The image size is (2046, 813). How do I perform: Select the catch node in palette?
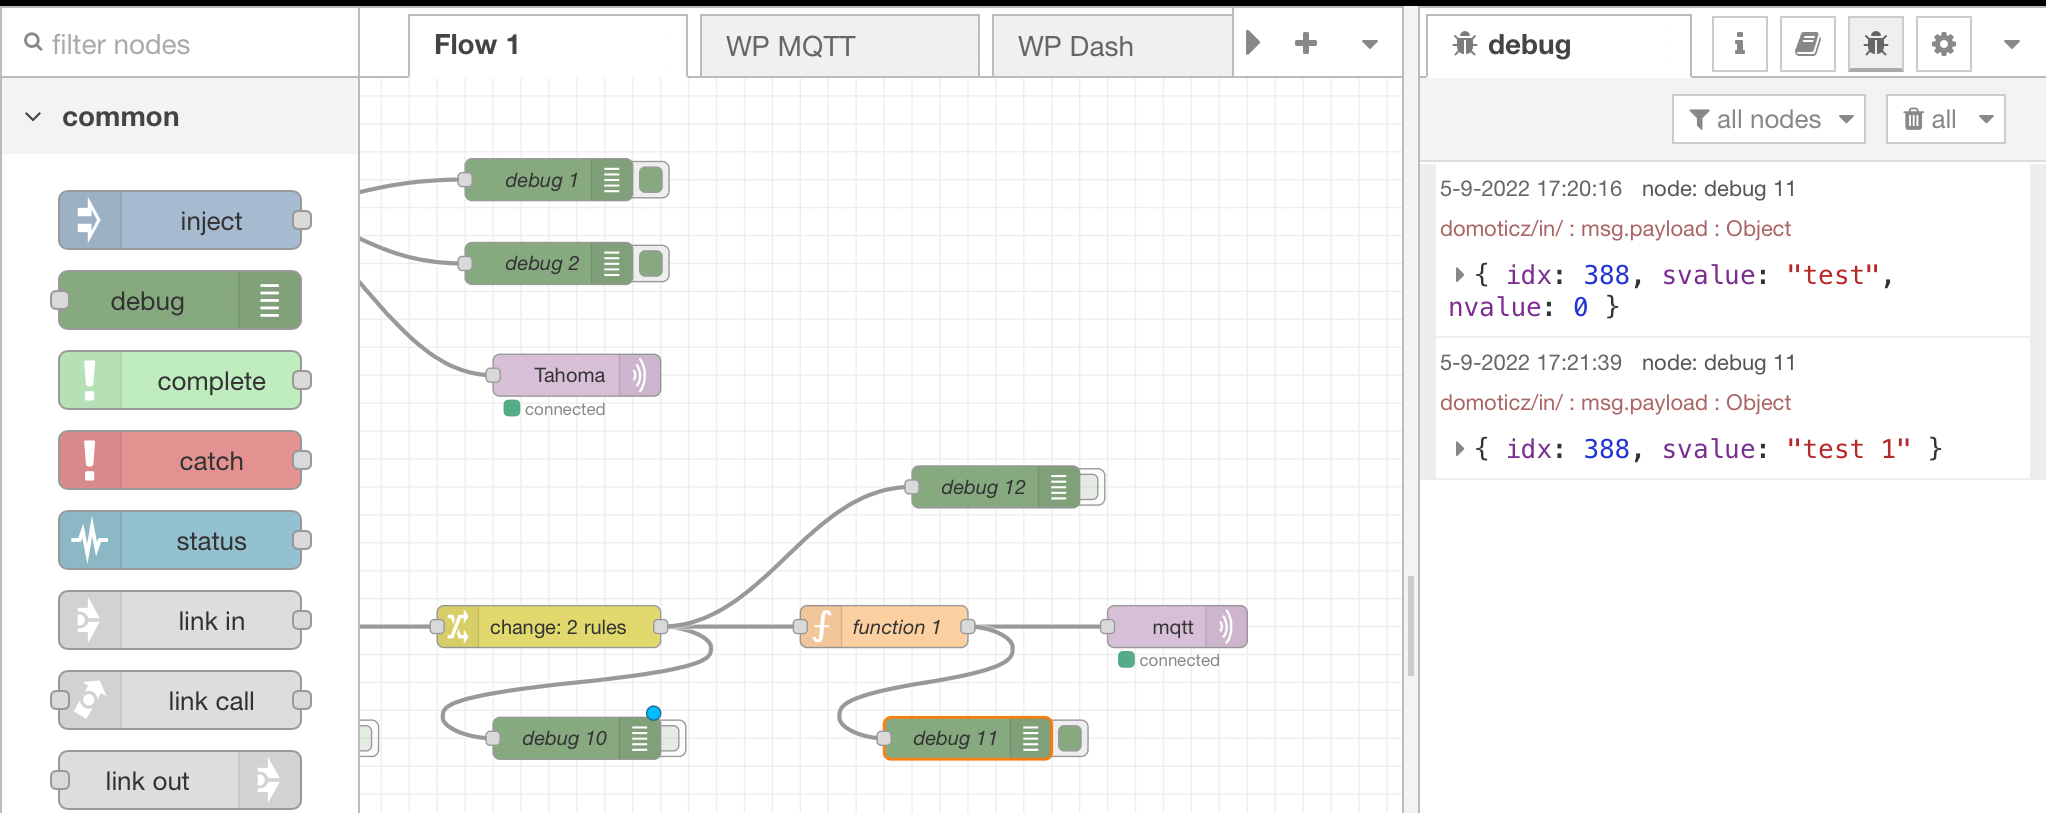tap(180, 460)
